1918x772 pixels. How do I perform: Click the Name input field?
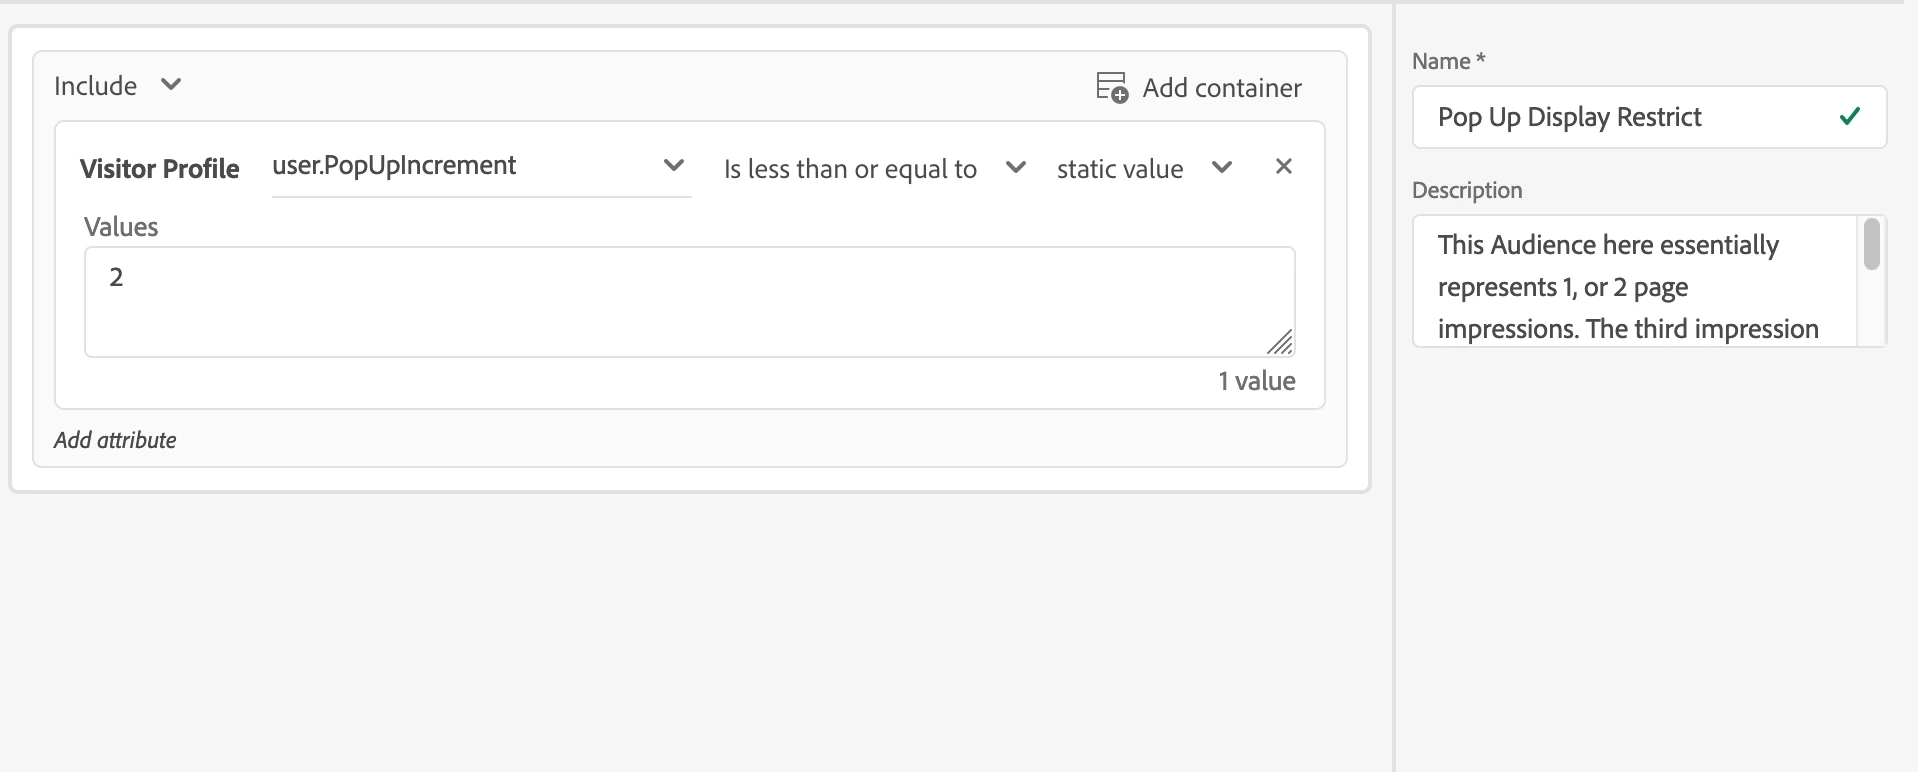click(x=1630, y=117)
